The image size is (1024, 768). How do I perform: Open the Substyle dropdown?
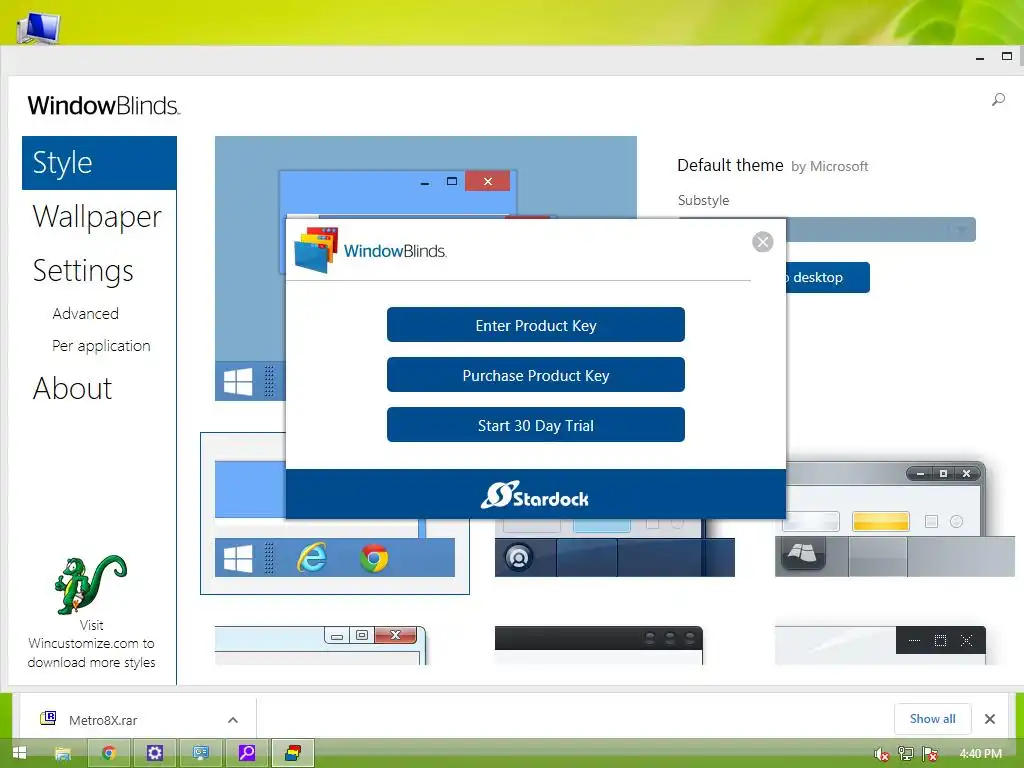881,230
